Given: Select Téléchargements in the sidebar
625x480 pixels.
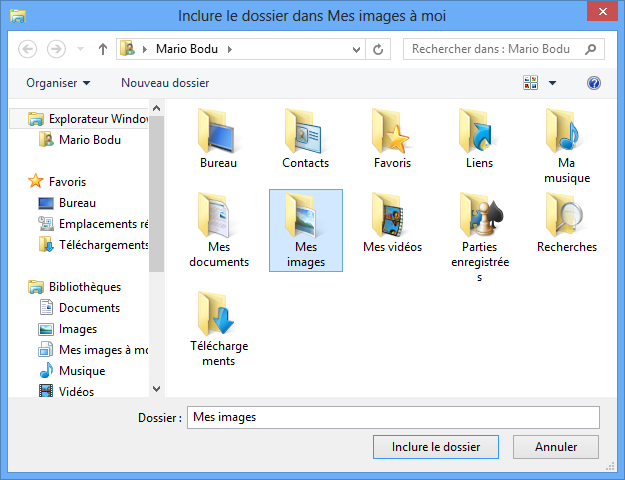Looking at the screenshot, I should (x=93, y=245).
